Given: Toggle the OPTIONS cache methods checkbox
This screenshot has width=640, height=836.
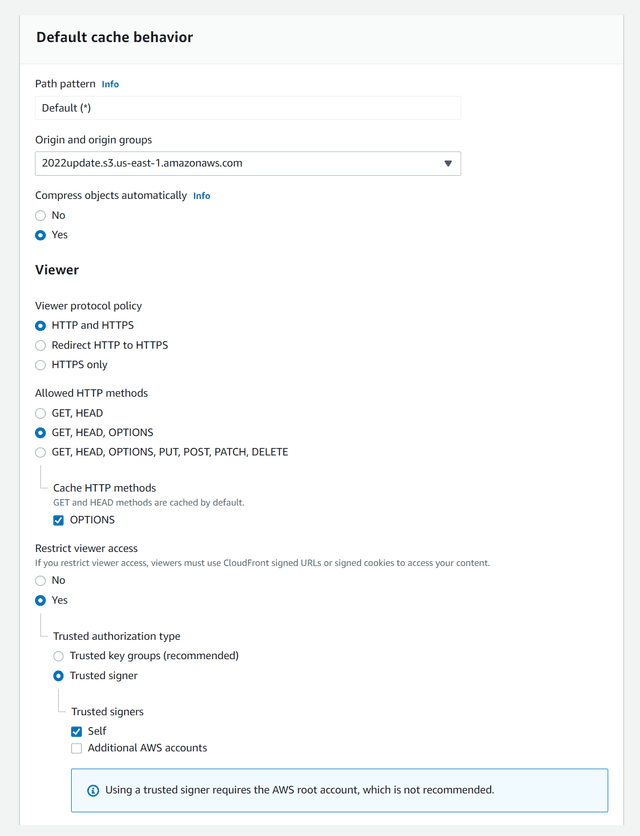Looking at the screenshot, I should tap(59, 520).
